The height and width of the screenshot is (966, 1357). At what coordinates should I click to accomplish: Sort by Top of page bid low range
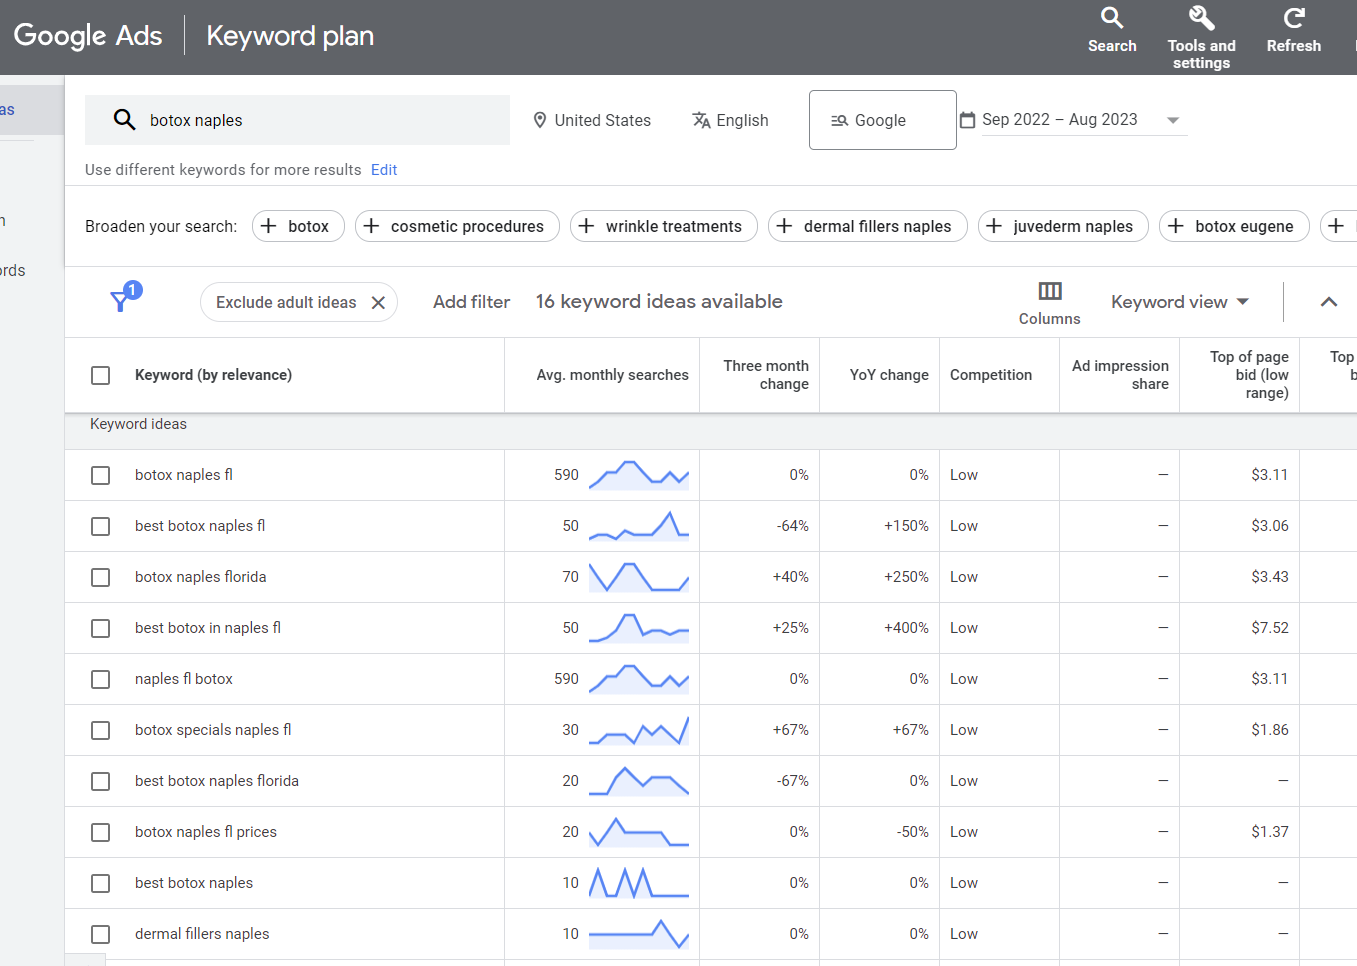(x=1249, y=375)
